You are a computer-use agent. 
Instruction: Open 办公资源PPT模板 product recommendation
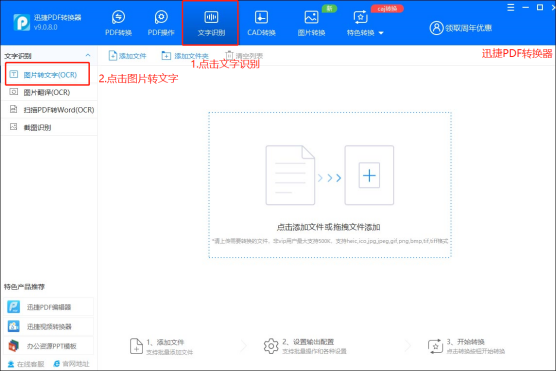49,345
